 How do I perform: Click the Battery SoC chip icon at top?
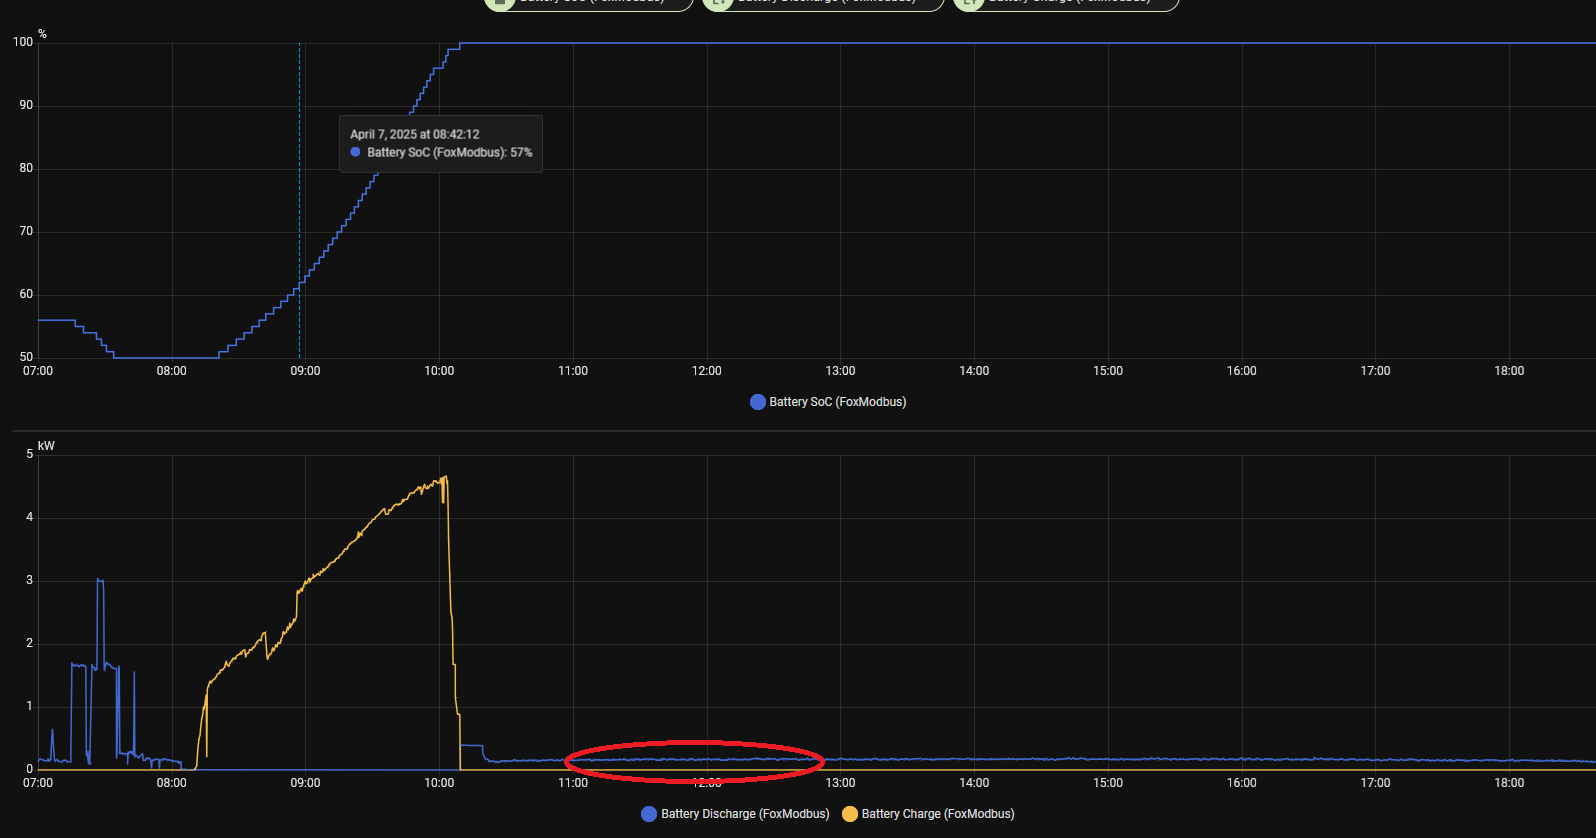(x=499, y=3)
